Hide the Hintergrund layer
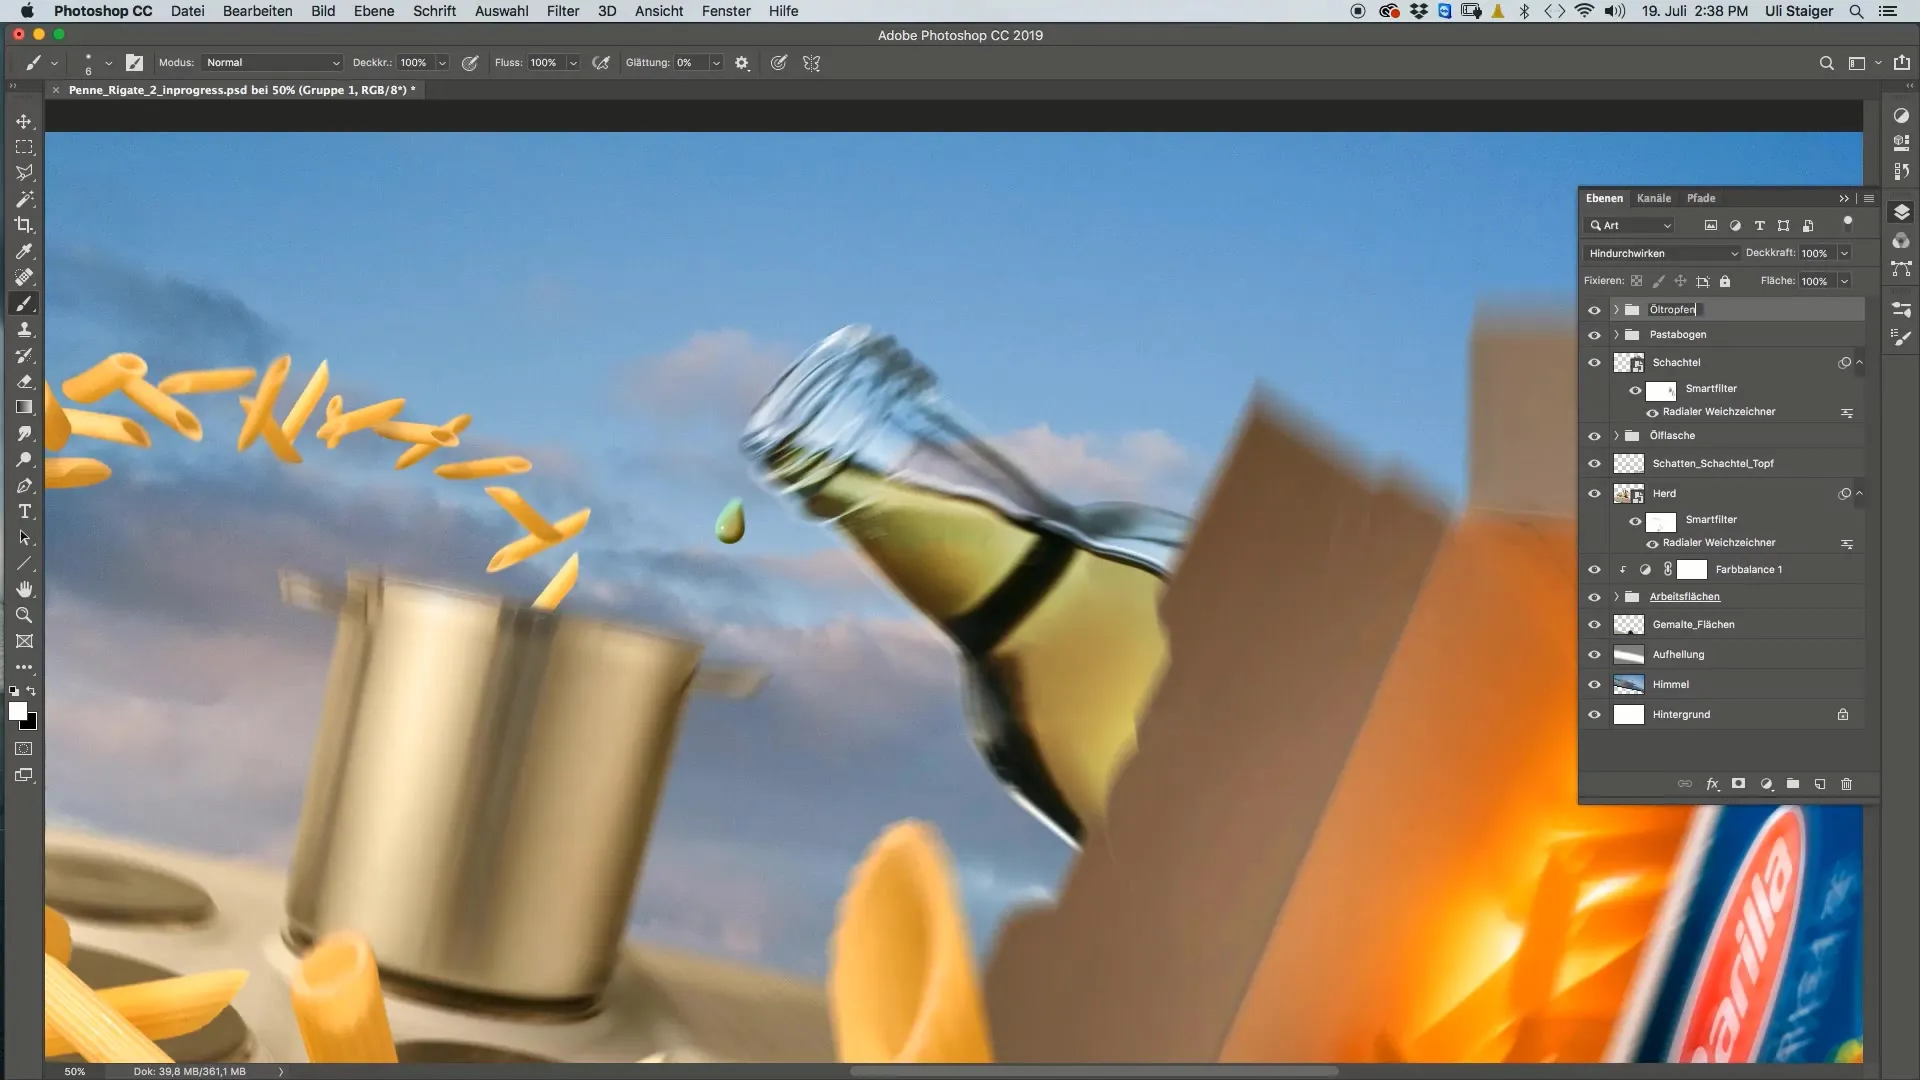The height and width of the screenshot is (1080, 1920). 1594,715
